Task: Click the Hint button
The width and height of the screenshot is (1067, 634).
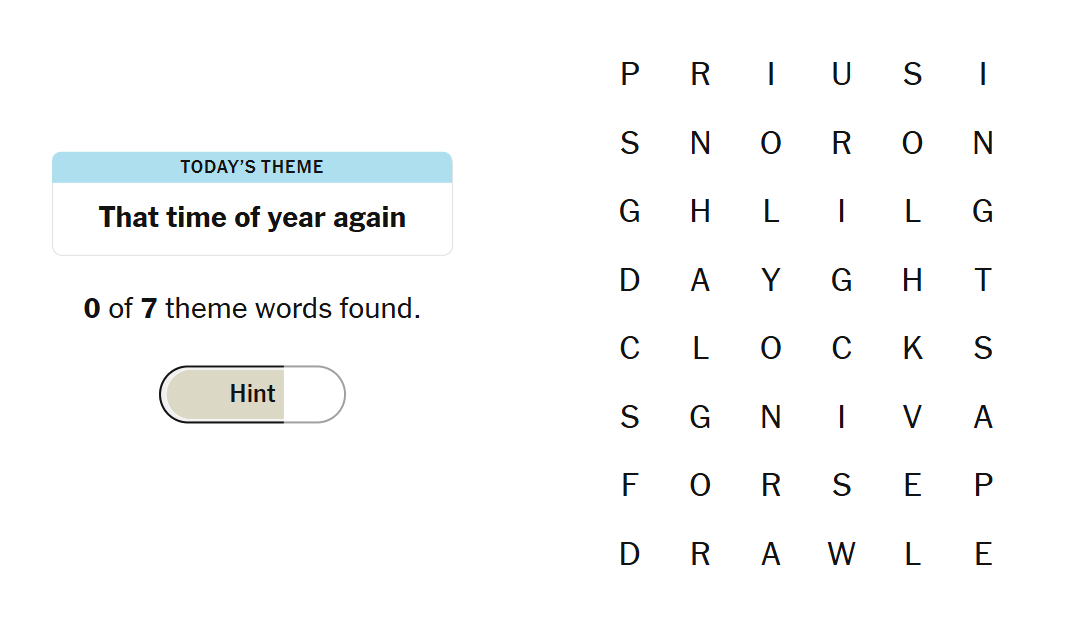Action: pos(252,394)
